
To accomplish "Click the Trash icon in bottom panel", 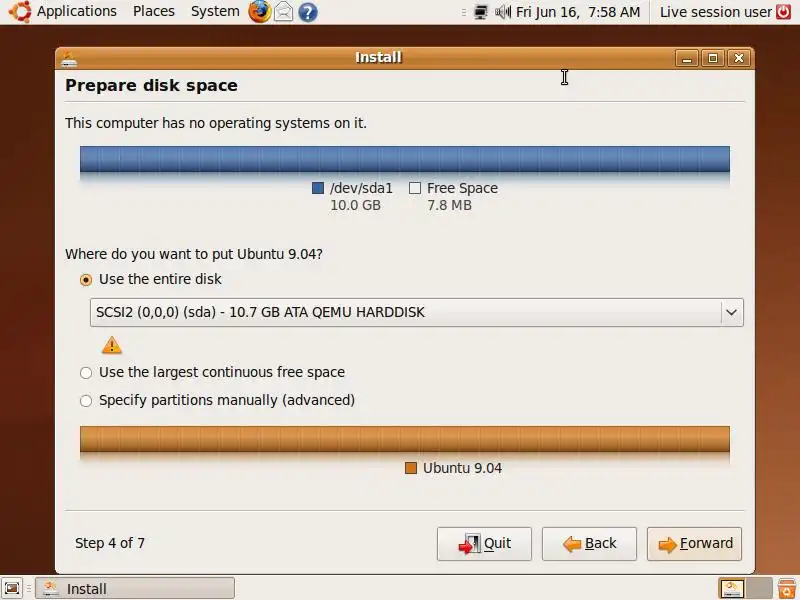I will point(787,588).
